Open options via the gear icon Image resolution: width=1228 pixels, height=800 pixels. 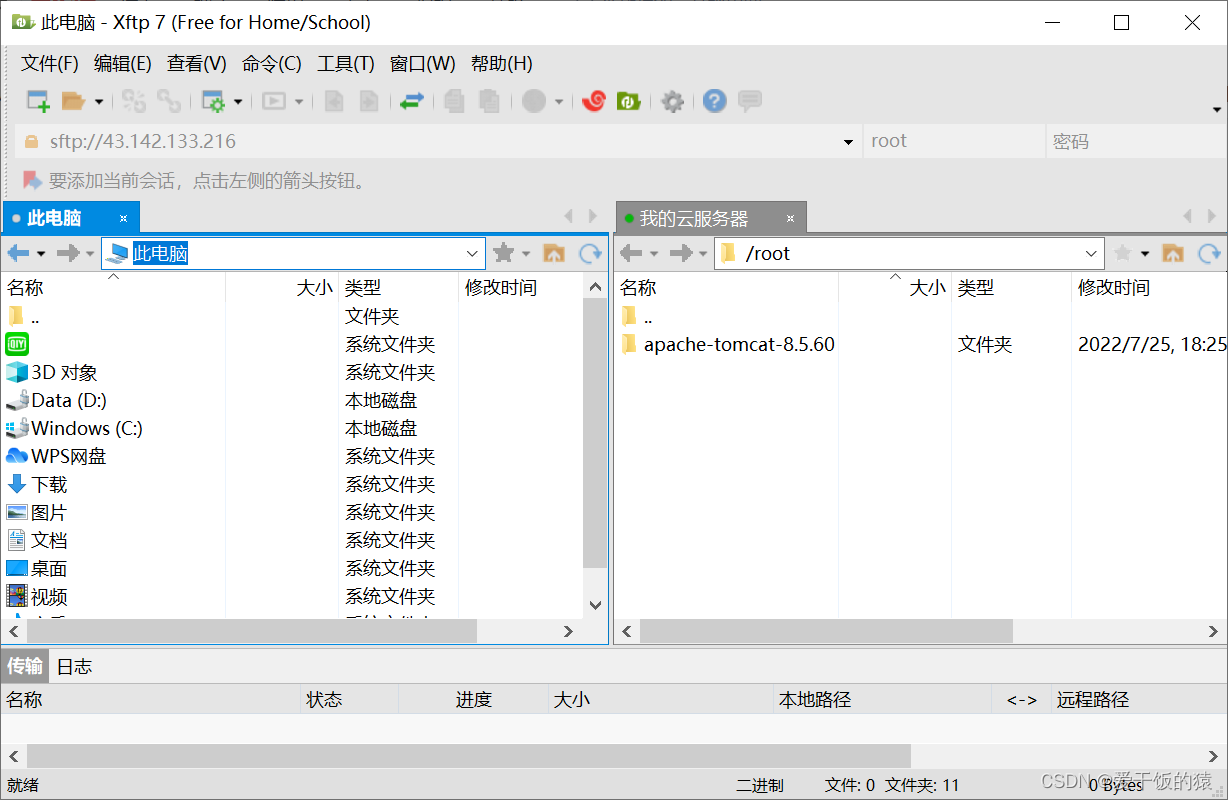click(x=673, y=101)
